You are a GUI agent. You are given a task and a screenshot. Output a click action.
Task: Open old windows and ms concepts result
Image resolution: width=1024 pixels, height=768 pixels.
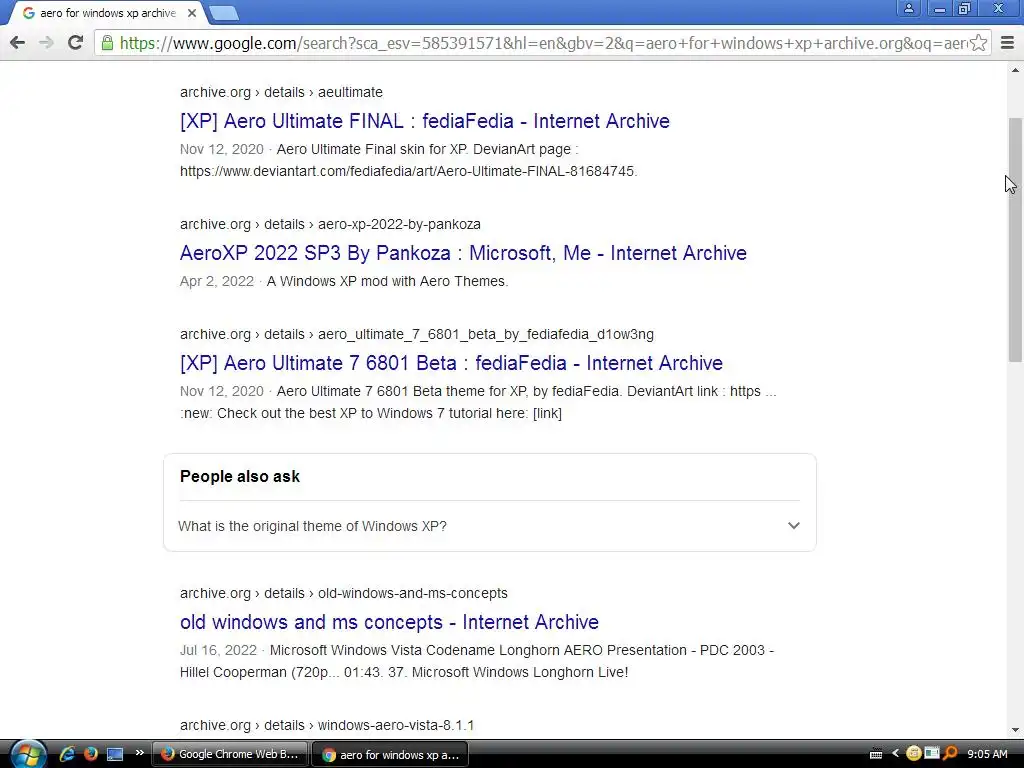click(x=389, y=622)
